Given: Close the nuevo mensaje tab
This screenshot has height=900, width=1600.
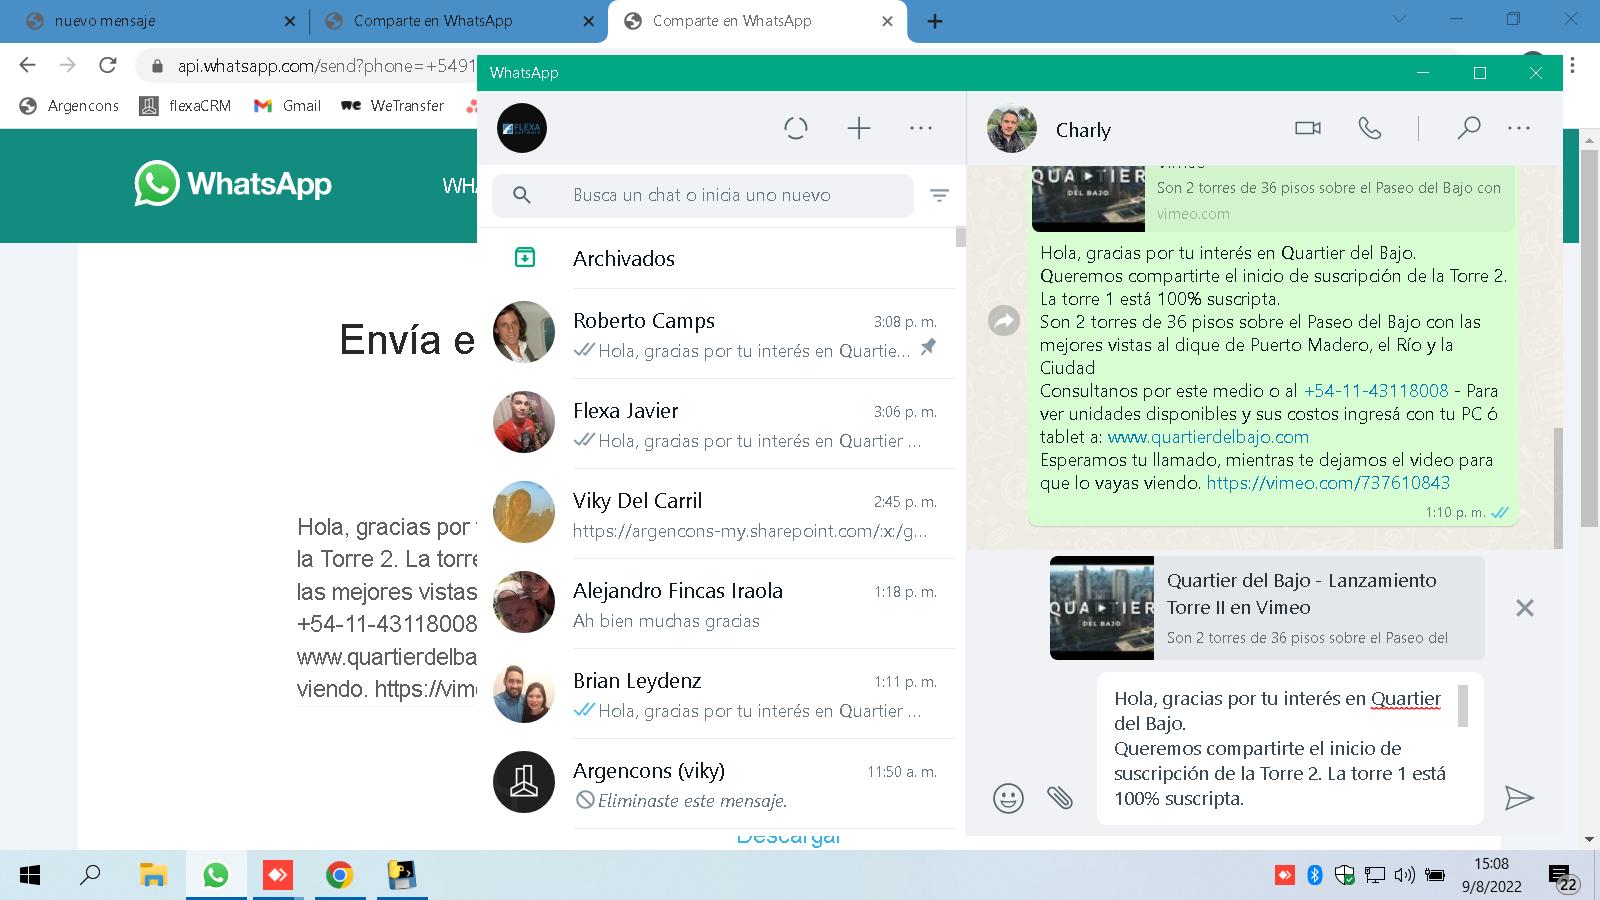Looking at the screenshot, I should [x=290, y=21].
